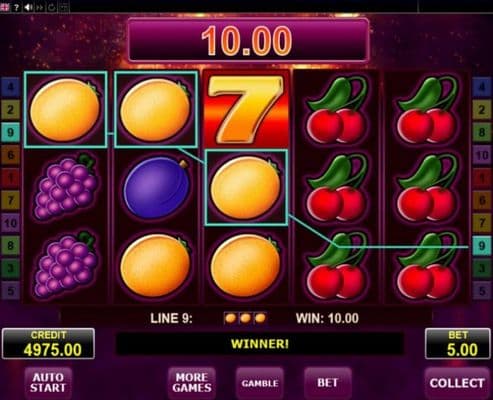493x400 pixels.
Task: Toggle the fullscreen icon in top bar
Action: click(x=64, y=7)
